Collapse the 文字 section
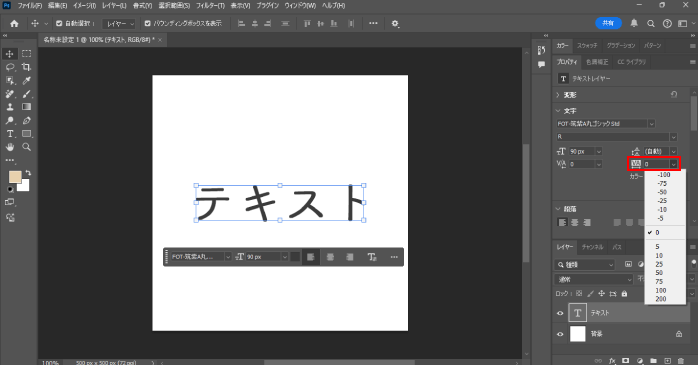The image size is (698, 365). point(558,111)
